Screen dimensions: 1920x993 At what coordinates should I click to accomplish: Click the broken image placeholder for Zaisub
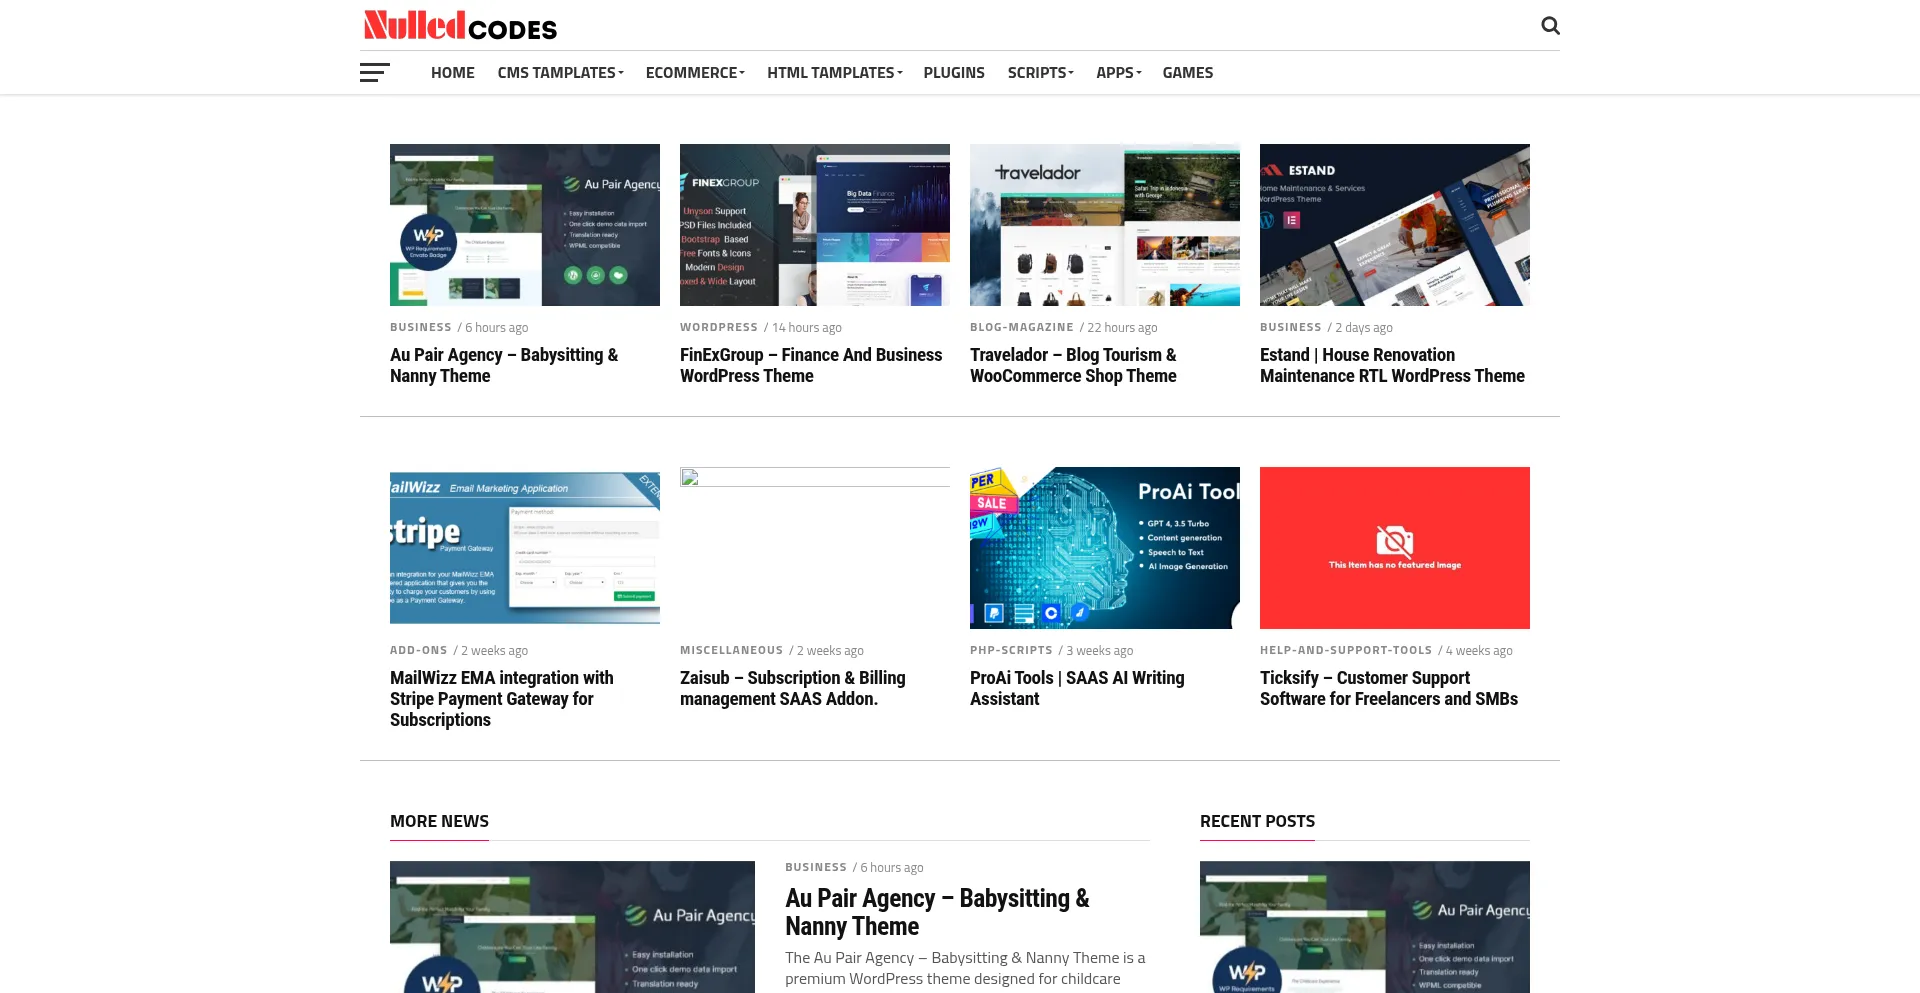click(x=814, y=547)
